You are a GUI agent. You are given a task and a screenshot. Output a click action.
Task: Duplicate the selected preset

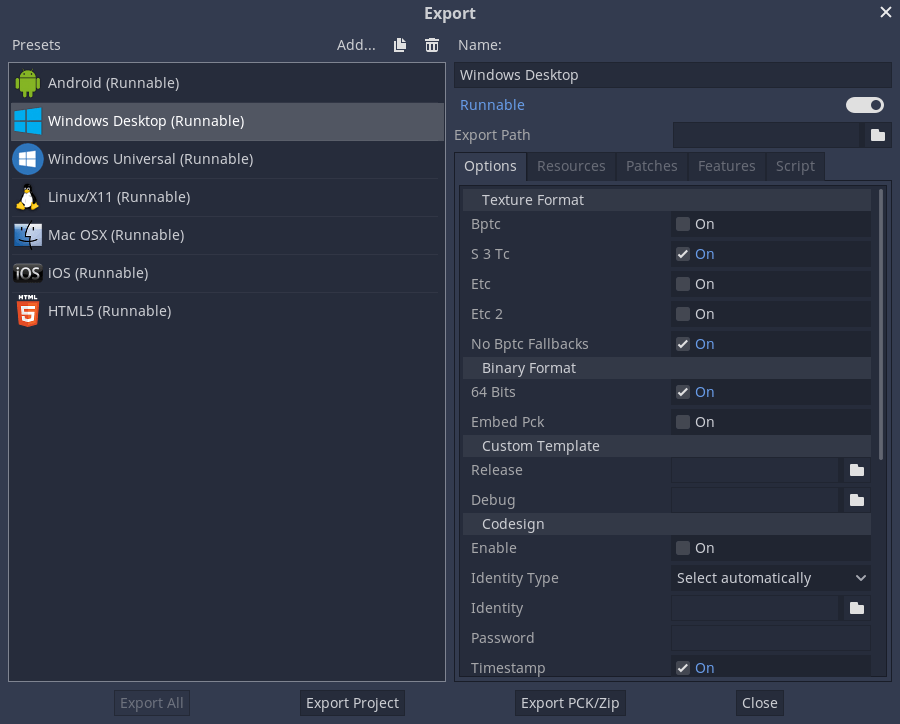[400, 45]
